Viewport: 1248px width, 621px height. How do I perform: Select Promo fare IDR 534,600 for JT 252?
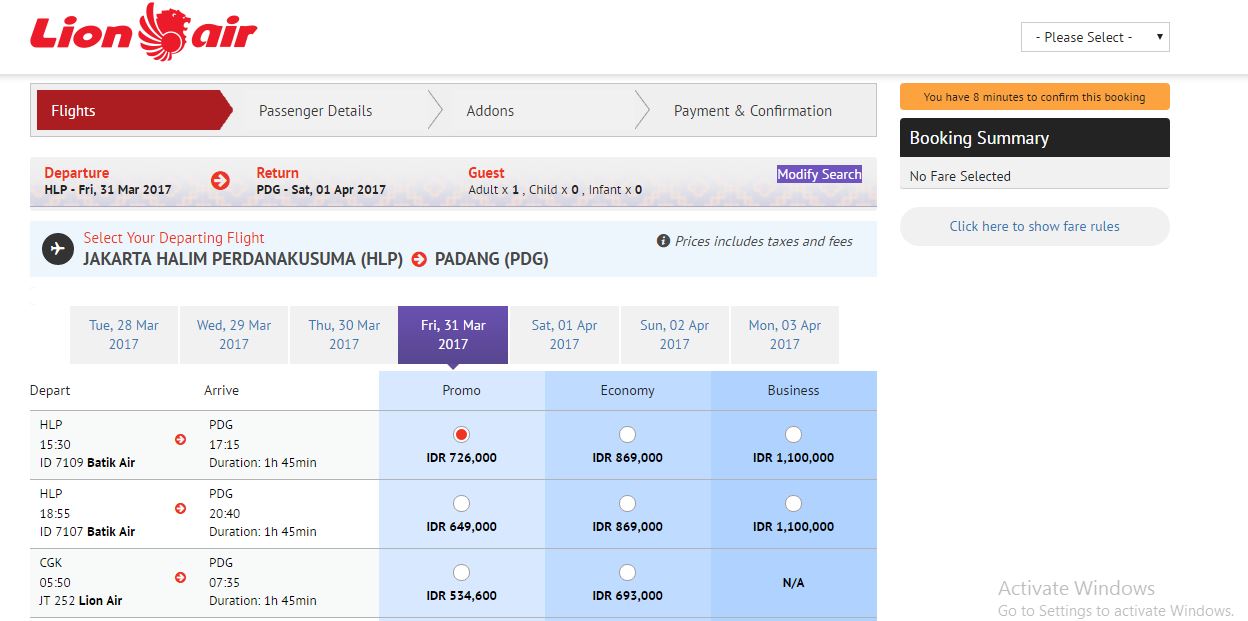point(461,573)
